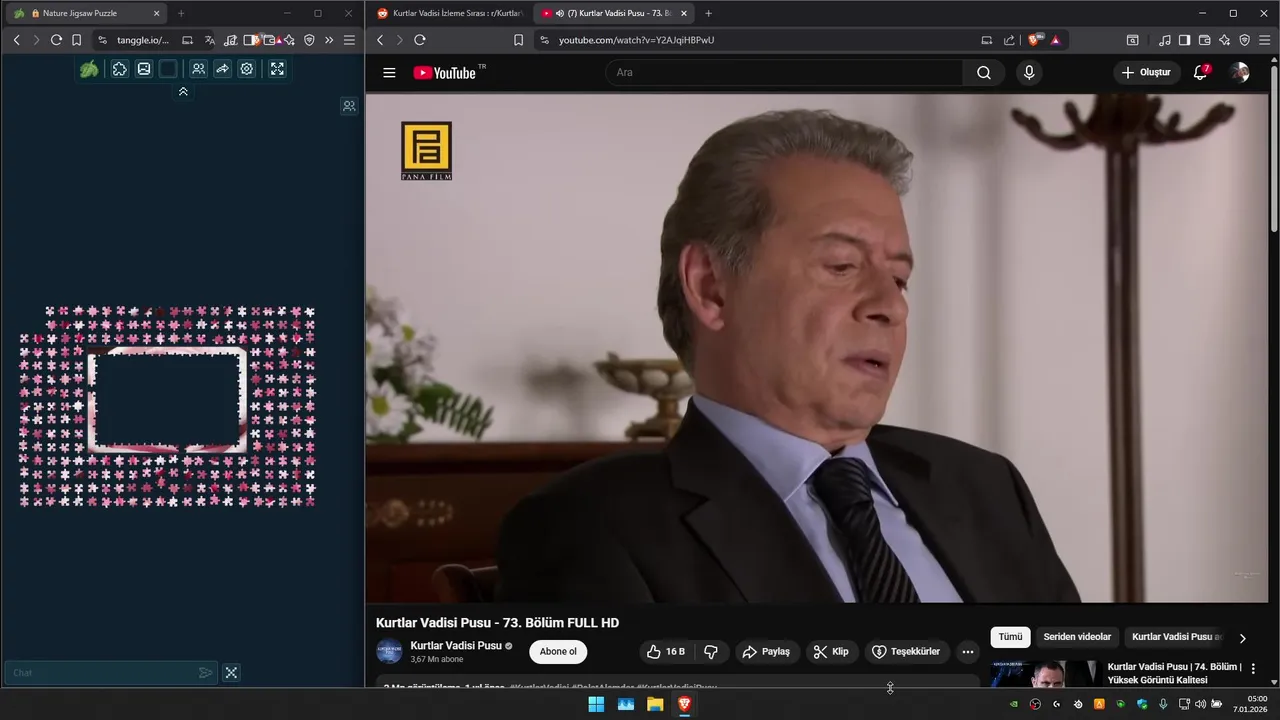Open Brave VPN shield in YouTube window
The image size is (1280, 720).
click(x=1244, y=40)
